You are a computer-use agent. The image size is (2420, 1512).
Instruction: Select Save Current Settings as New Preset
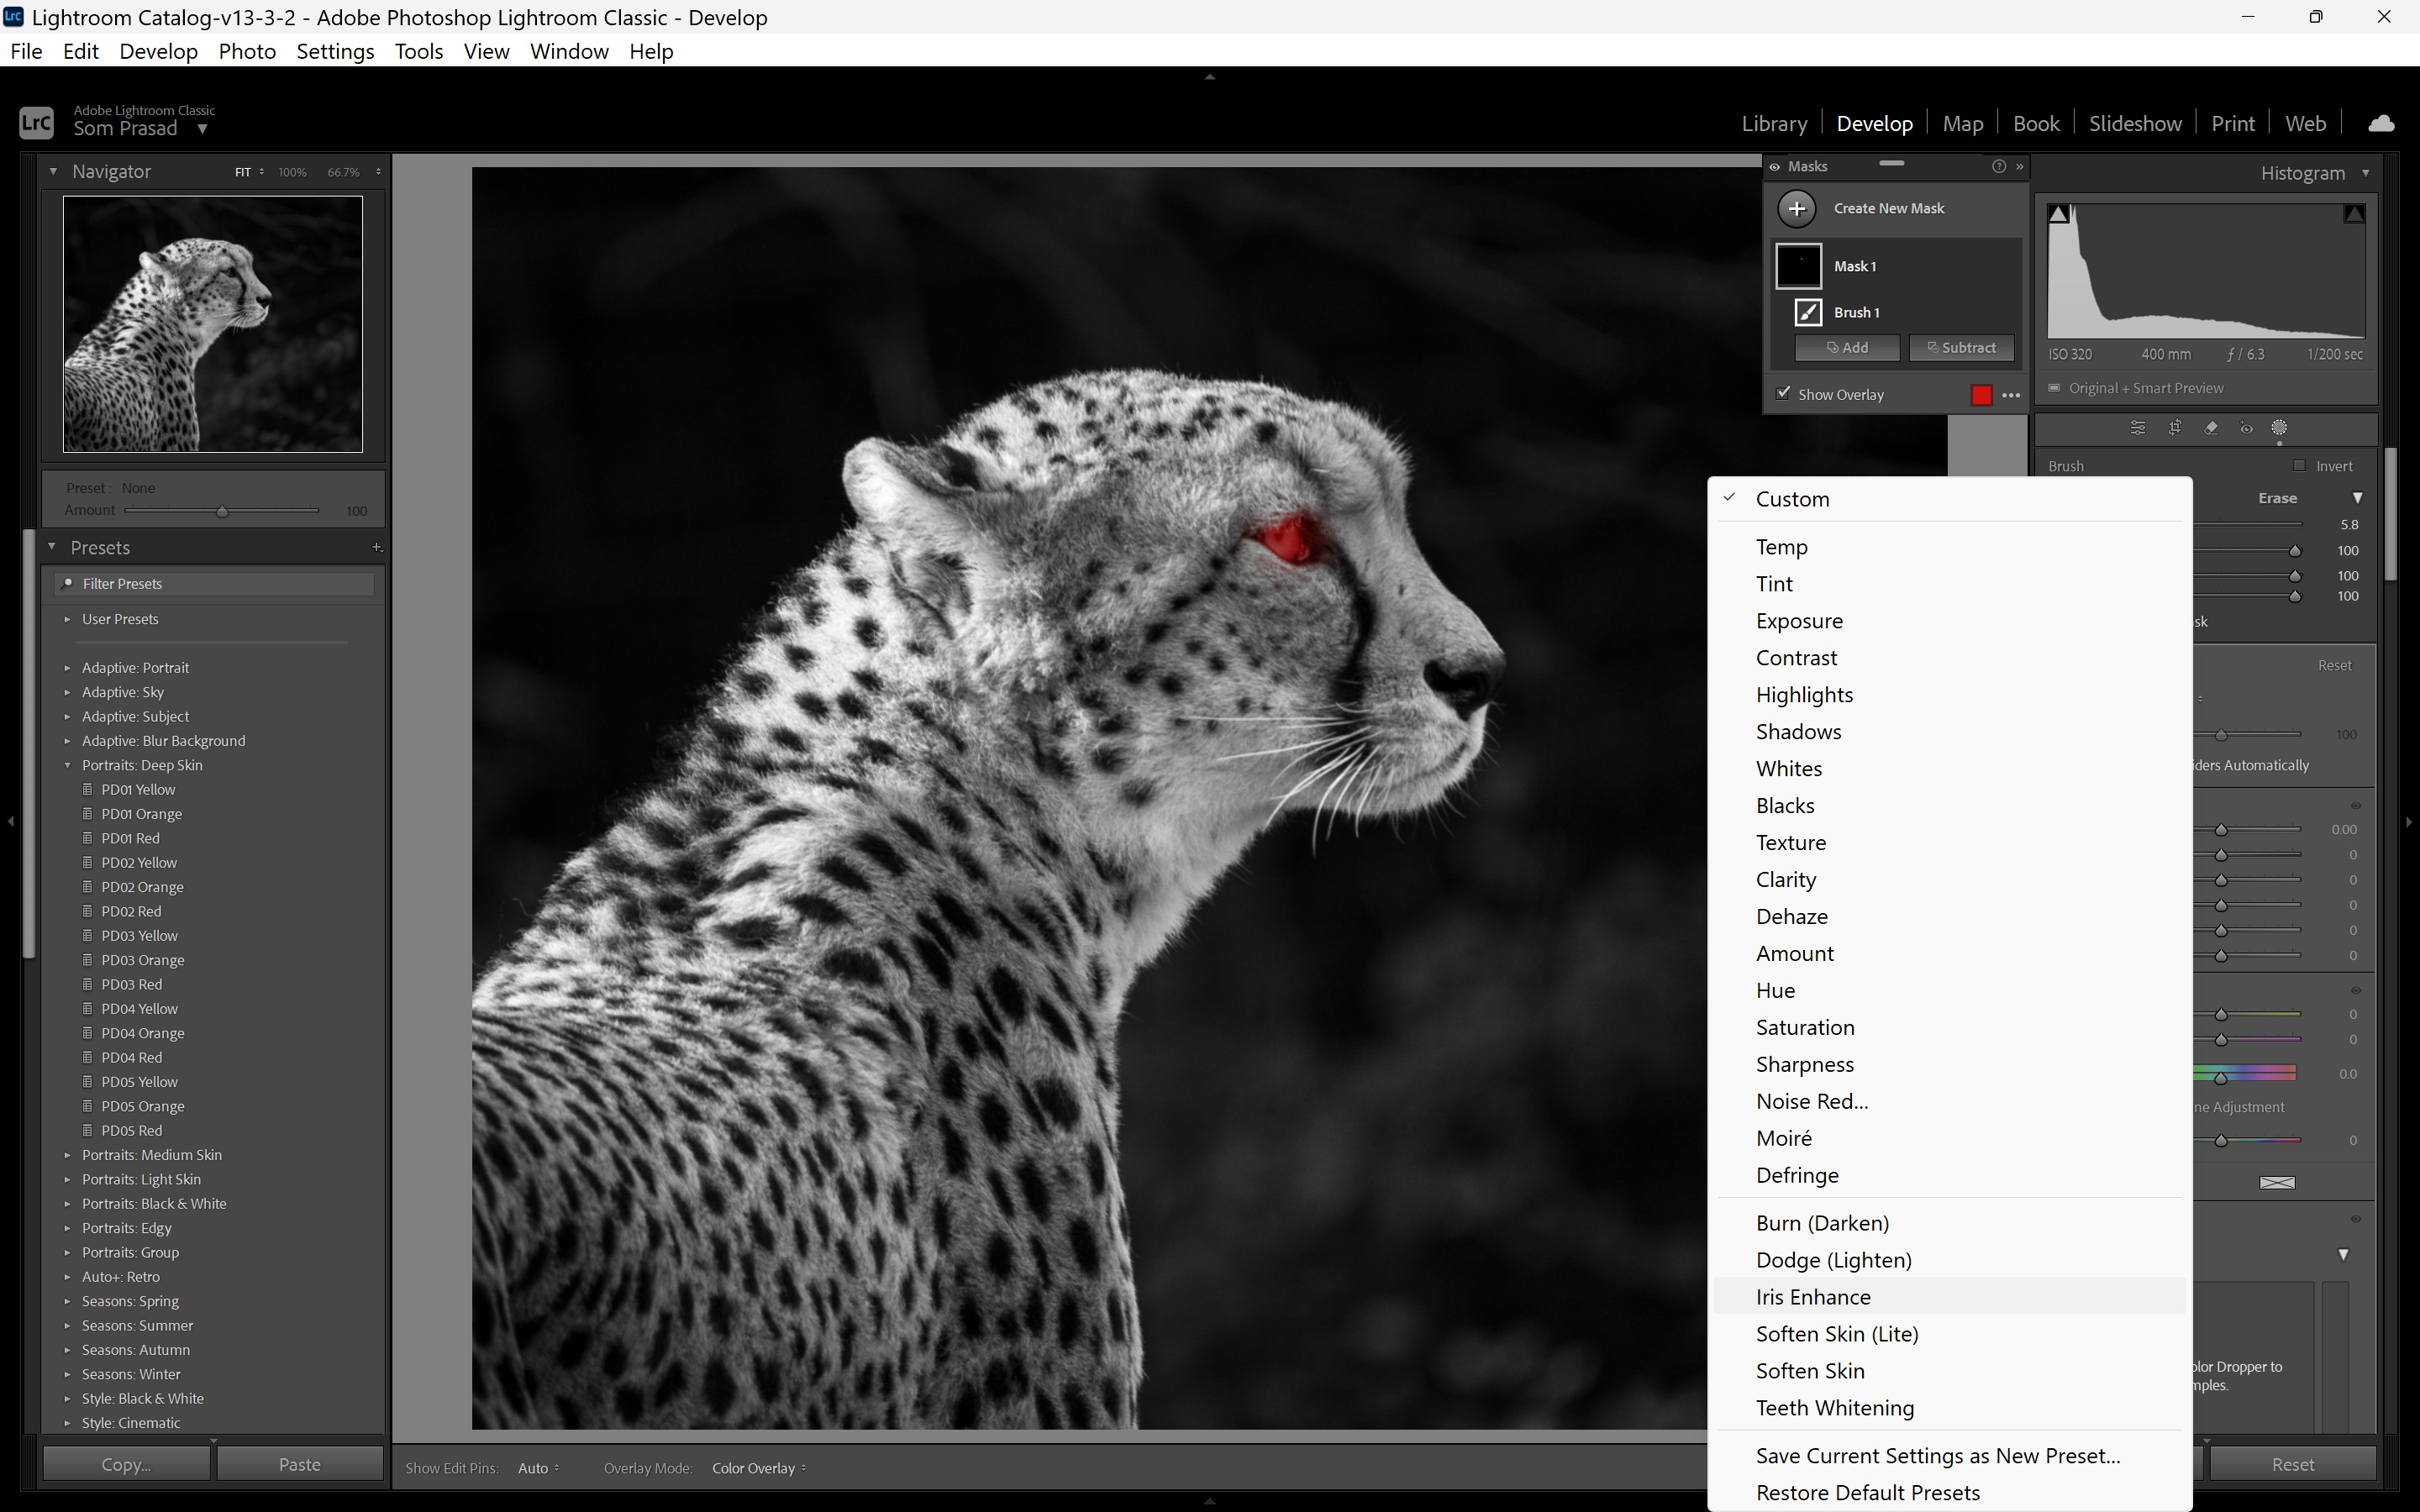(x=1948, y=1456)
